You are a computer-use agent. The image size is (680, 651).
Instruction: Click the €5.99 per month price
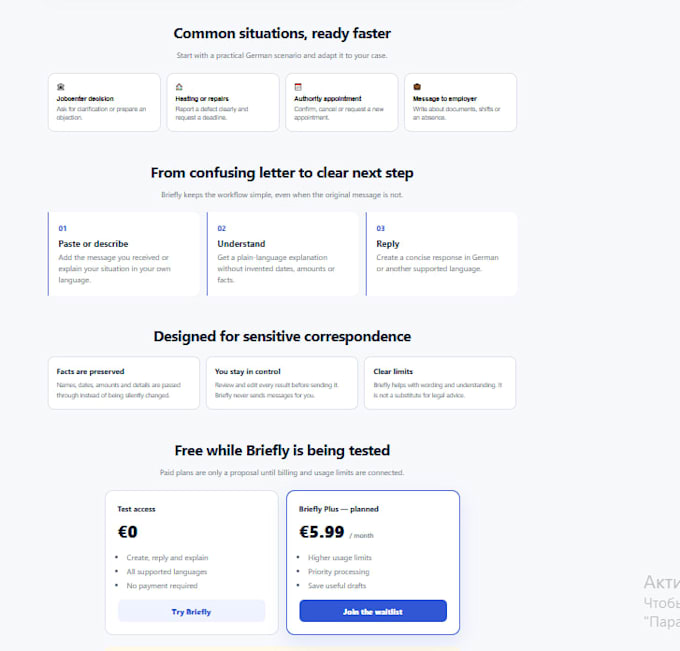point(336,532)
